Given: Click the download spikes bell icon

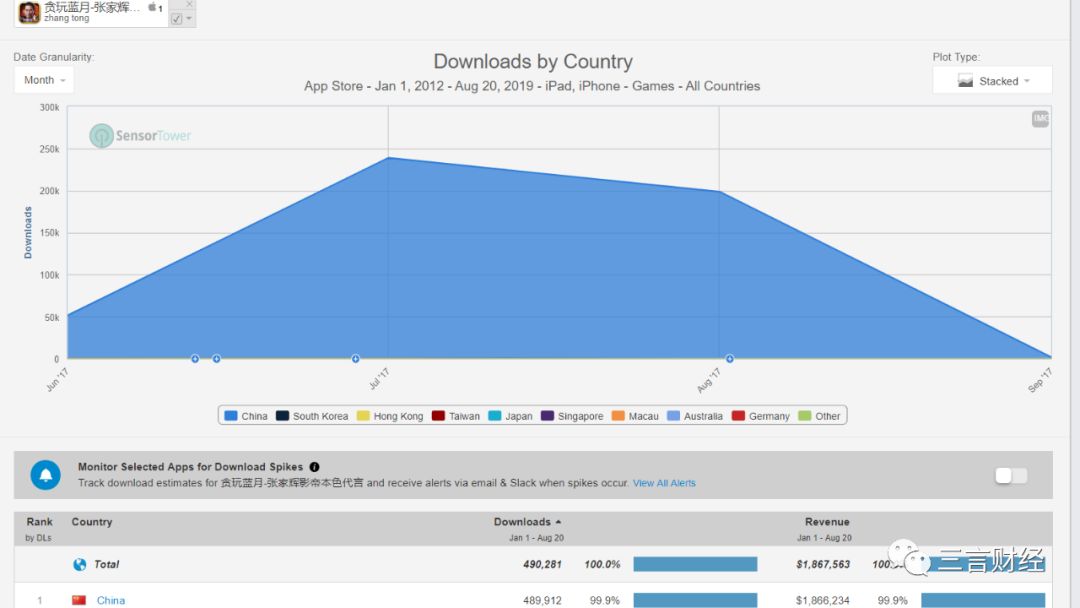Looking at the screenshot, I should pyautogui.click(x=45, y=475).
